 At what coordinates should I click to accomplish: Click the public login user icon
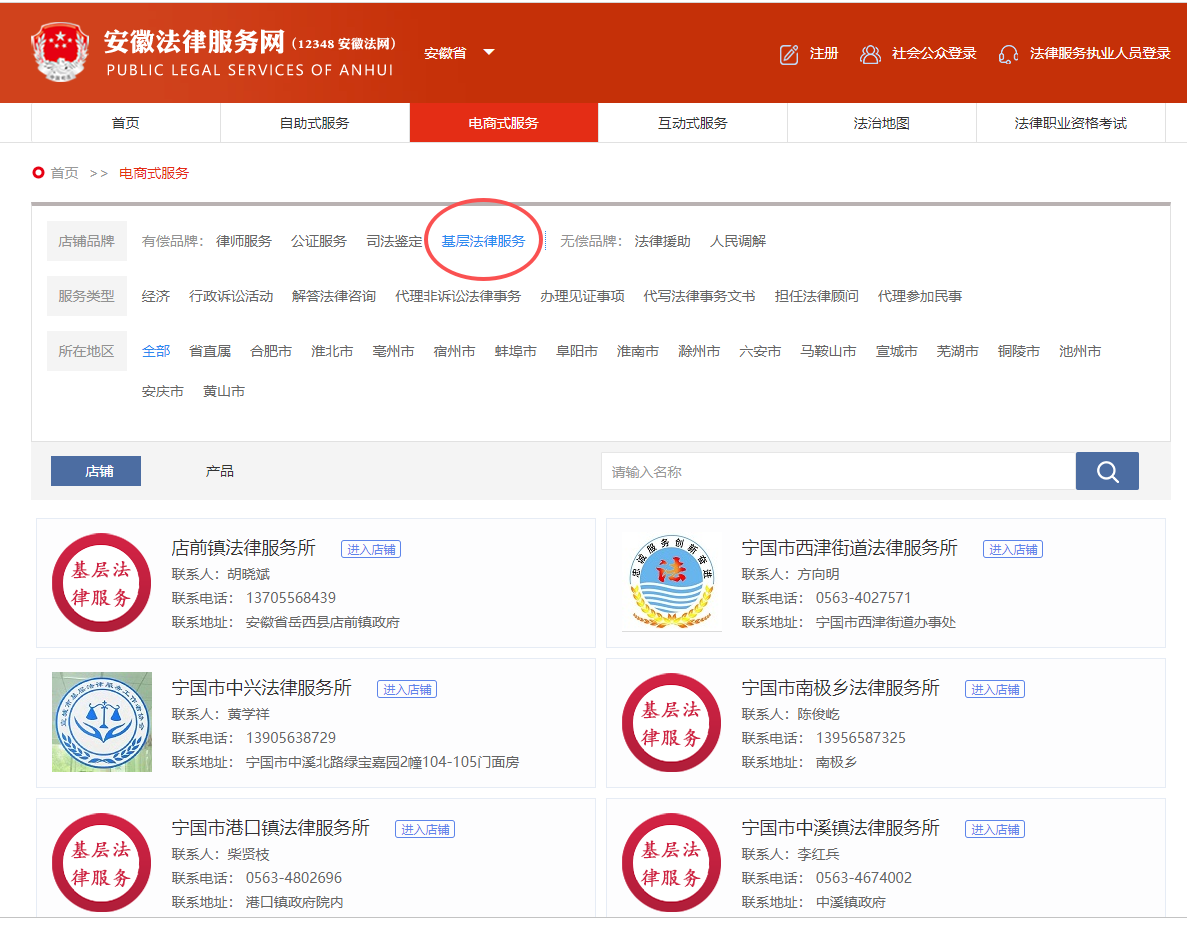[870, 54]
